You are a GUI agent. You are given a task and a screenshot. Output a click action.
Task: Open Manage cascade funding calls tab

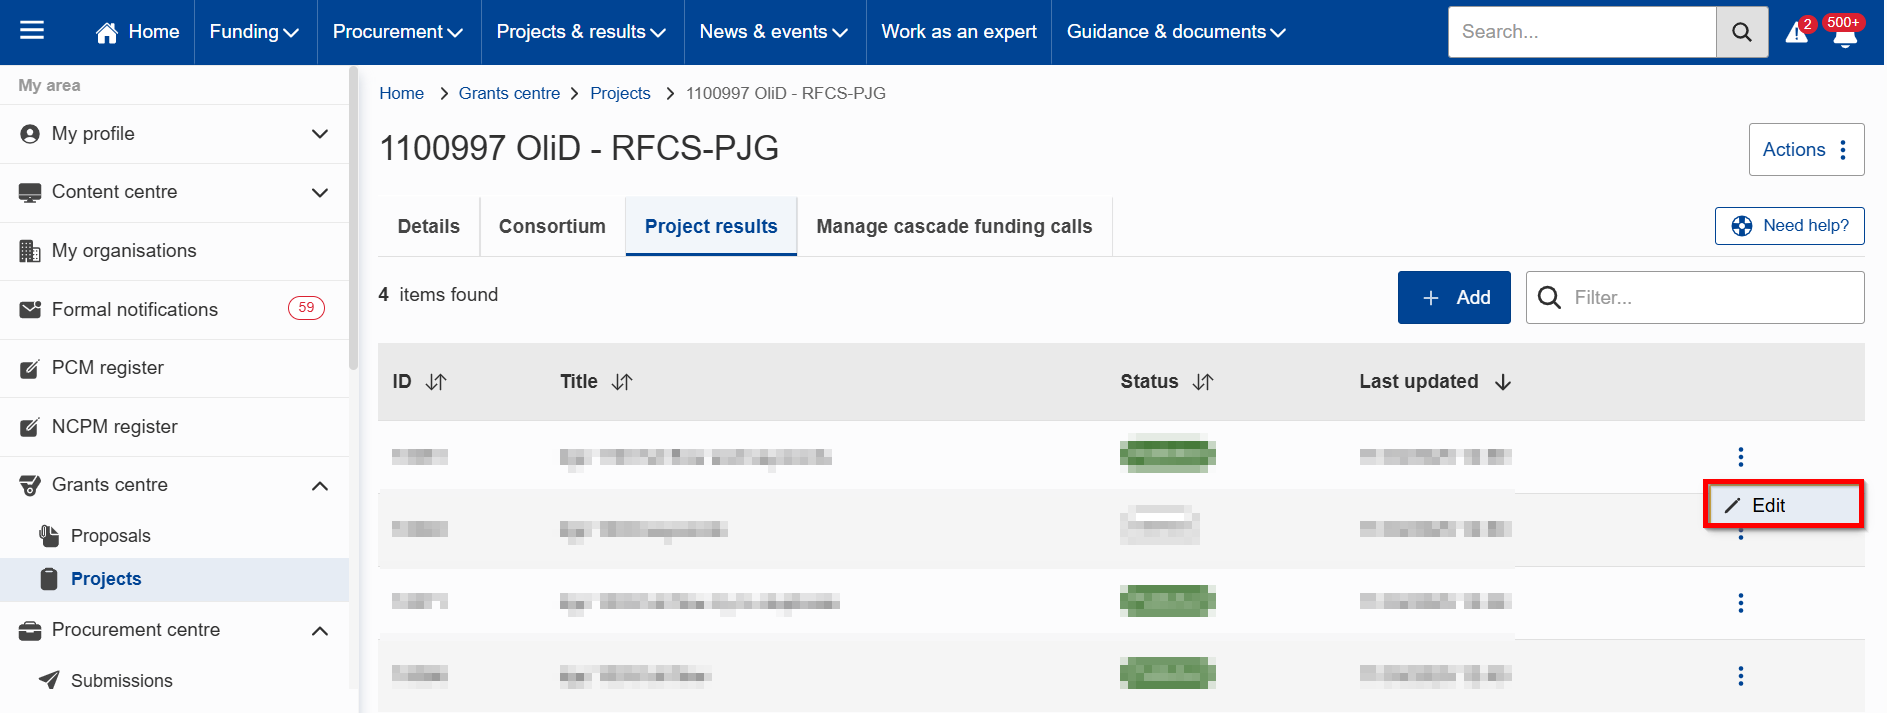point(954,227)
